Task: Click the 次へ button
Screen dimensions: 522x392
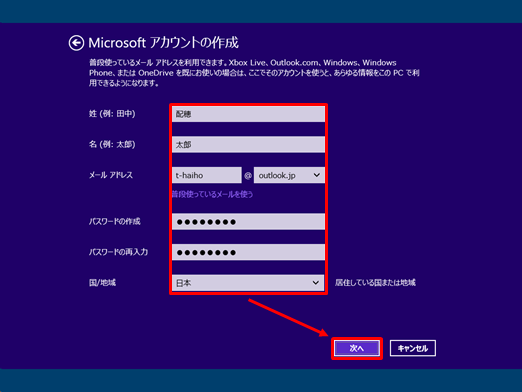Action: pyautogui.click(x=357, y=348)
